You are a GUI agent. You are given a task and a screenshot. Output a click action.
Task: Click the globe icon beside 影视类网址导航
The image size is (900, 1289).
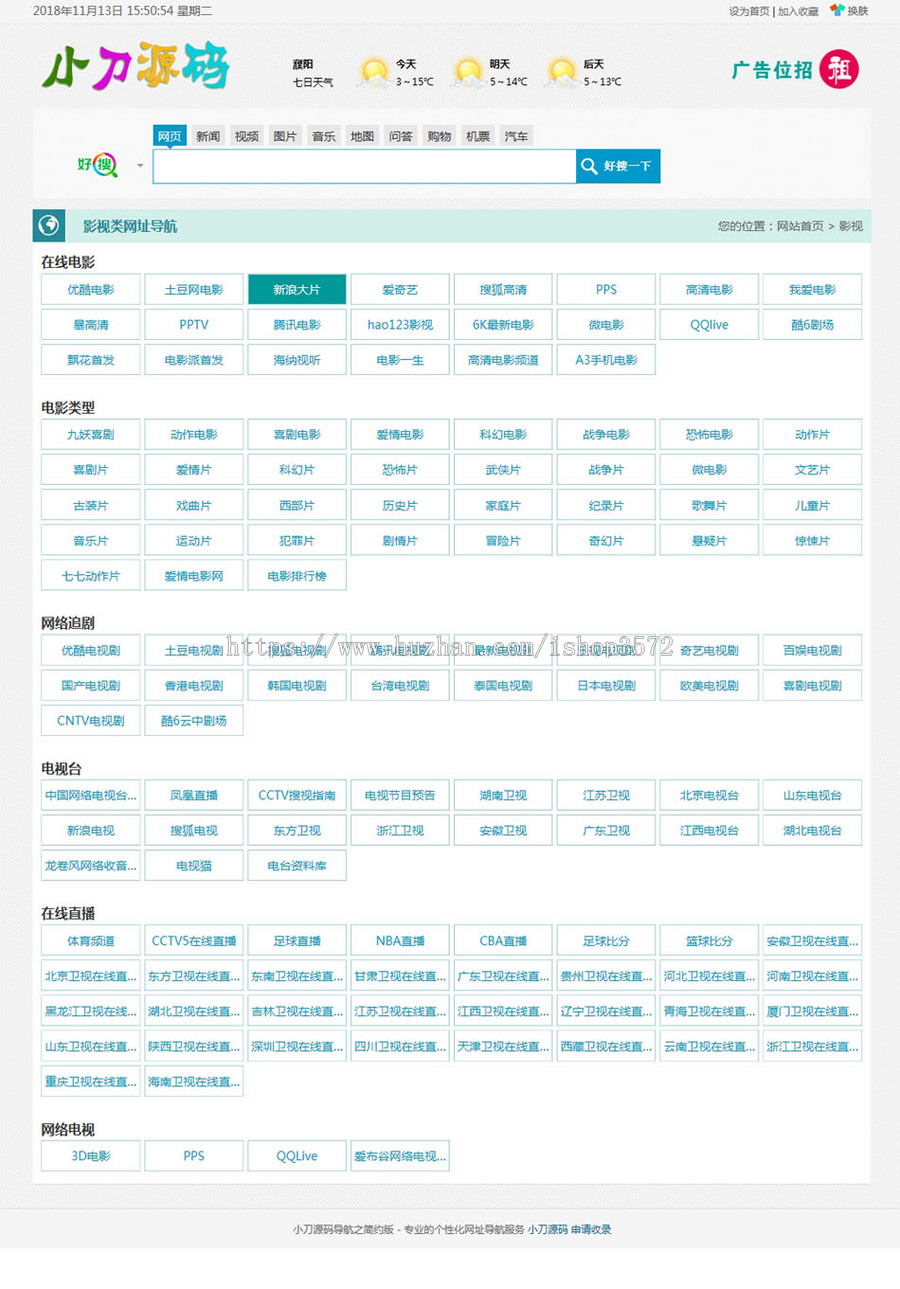[x=48, y=226]
